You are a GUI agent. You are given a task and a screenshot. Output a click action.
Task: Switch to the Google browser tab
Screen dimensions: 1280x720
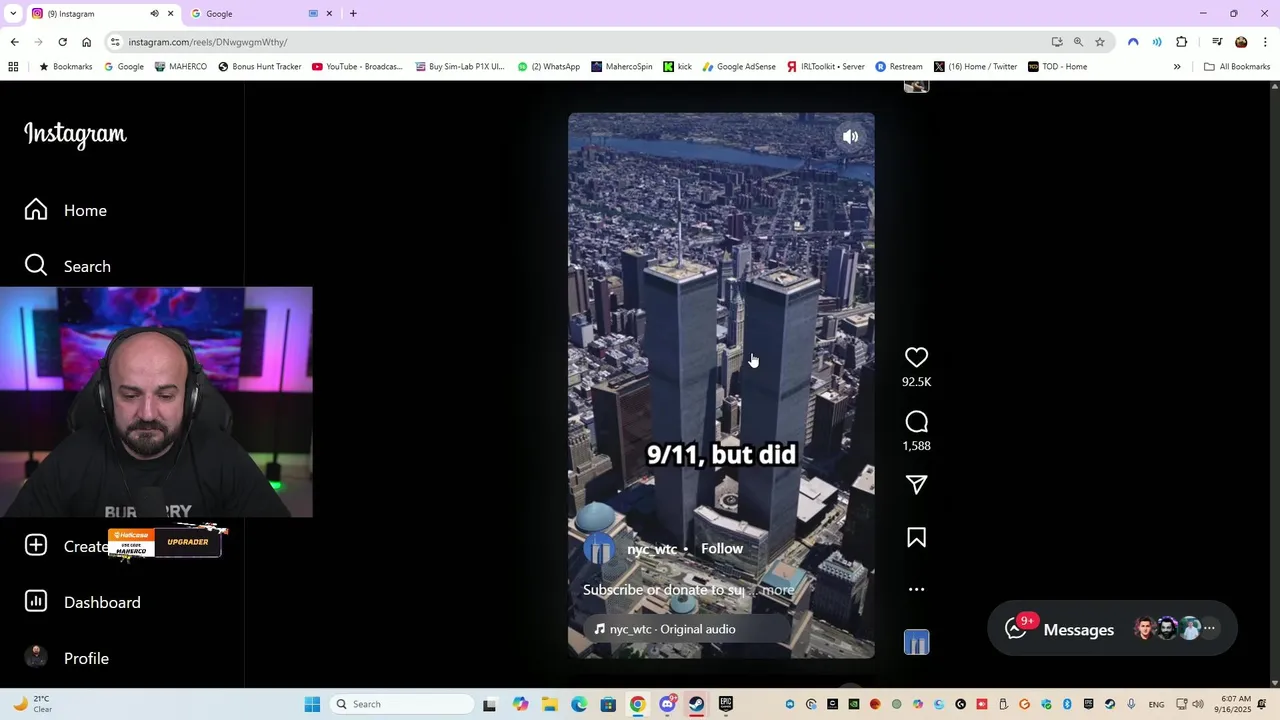pos(250,14)
